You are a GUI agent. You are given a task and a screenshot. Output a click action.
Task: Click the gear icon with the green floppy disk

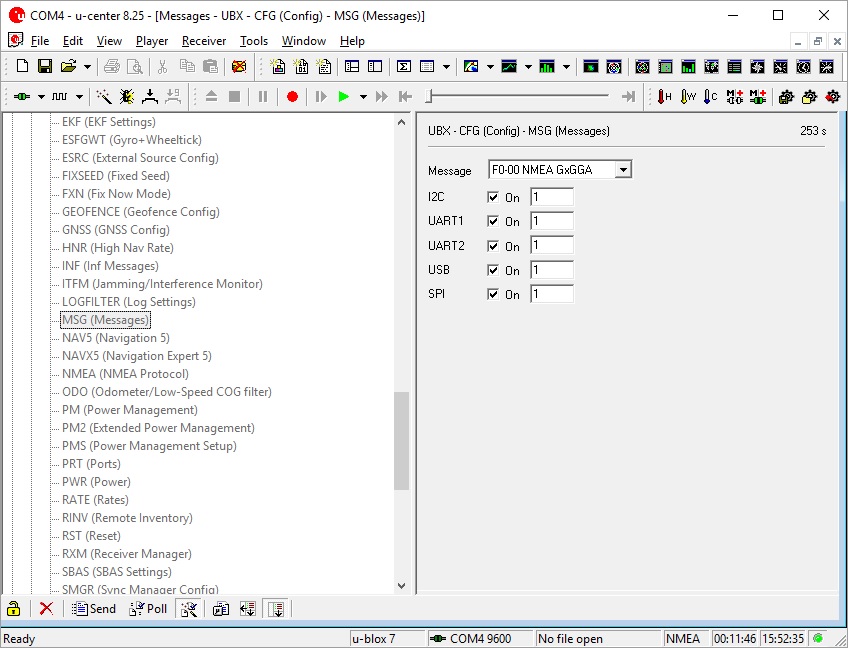(786, 97)
